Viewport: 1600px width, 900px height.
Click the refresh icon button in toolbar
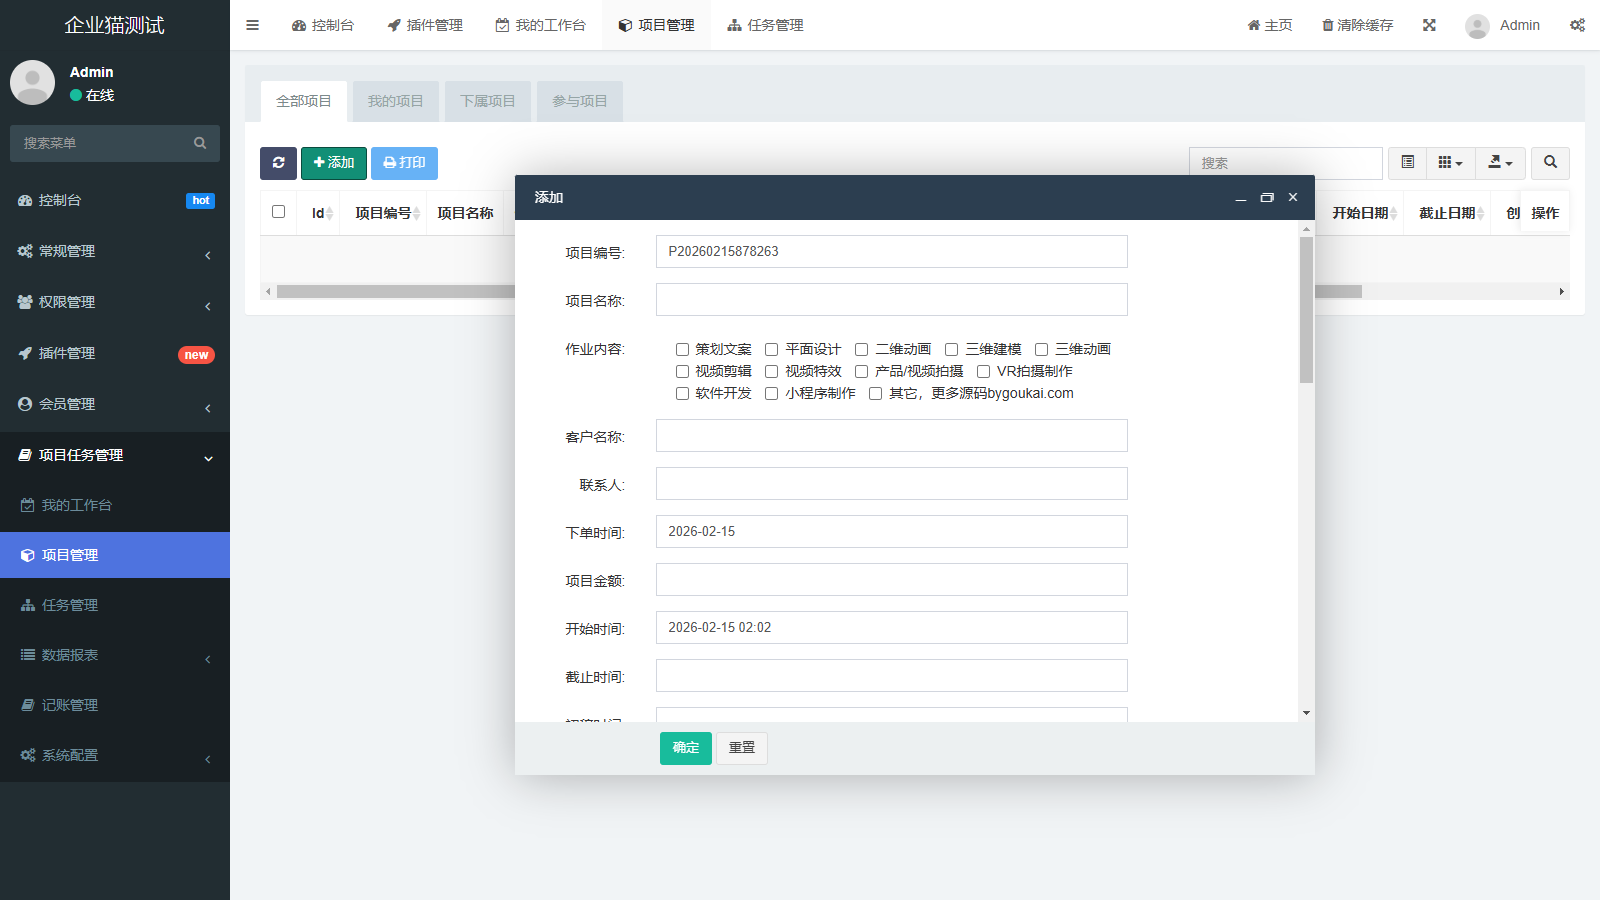[278, 163]
